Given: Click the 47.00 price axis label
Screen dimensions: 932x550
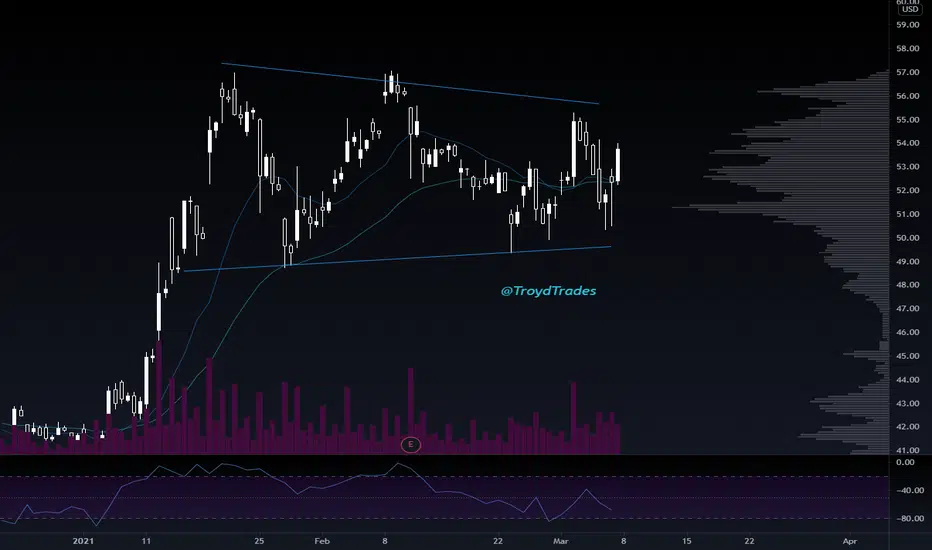Looking at the screenshot, I should (x=908, y=309).
